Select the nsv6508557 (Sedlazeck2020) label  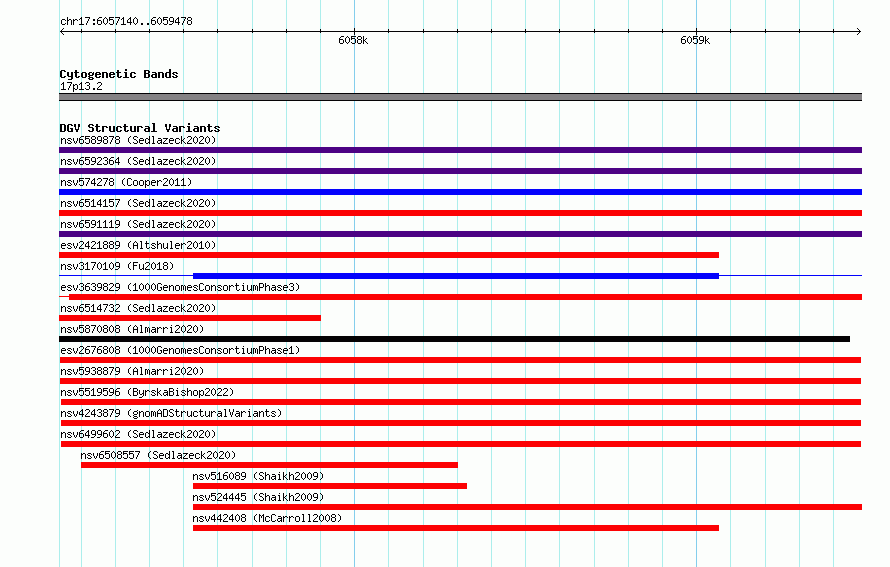158,455
